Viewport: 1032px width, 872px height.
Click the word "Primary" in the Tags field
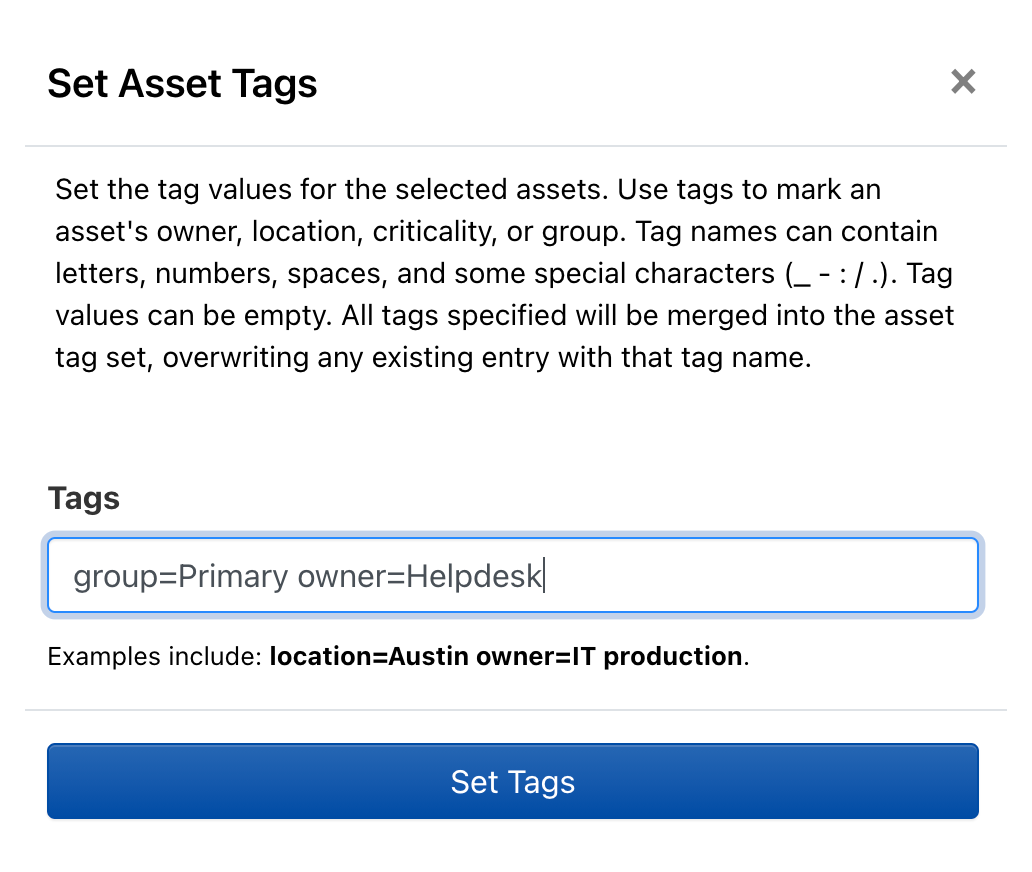tap(233, 577)
